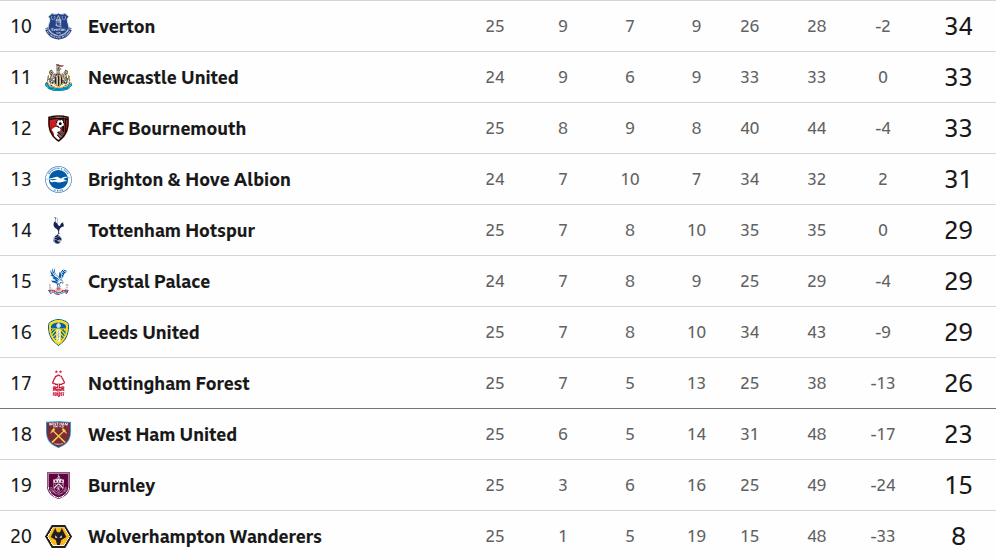The height and width of the screenshot is (560, 996).
Task: Click the Crystal Palace eagle crest
Action: click(59, 282)
